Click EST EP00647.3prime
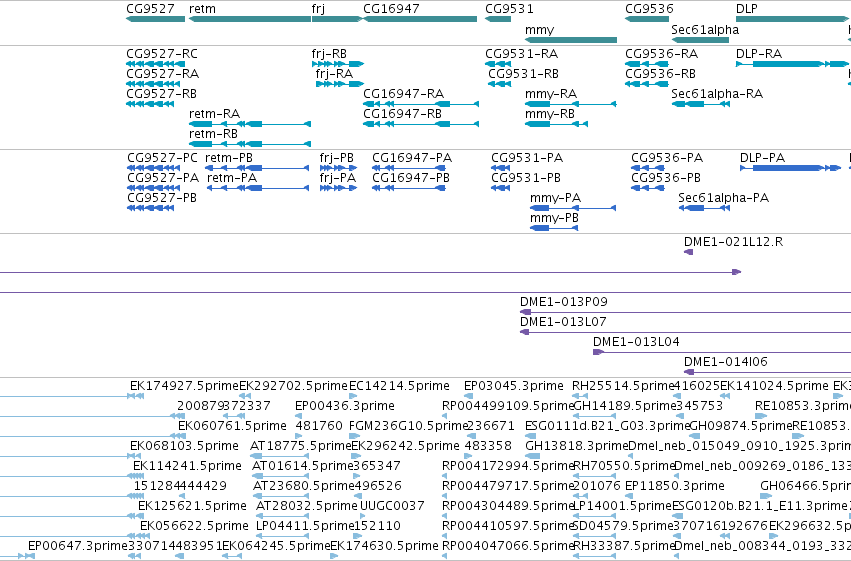The width and height of the screenshot is (851, 561). (x=78, y=546)
